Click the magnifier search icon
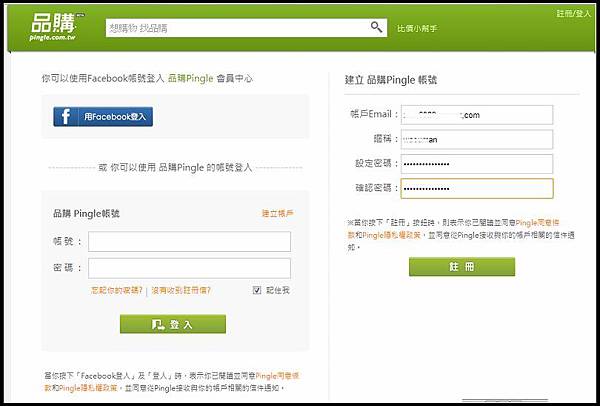This screenshot has width=600, height=406. (x=376, y=27)
